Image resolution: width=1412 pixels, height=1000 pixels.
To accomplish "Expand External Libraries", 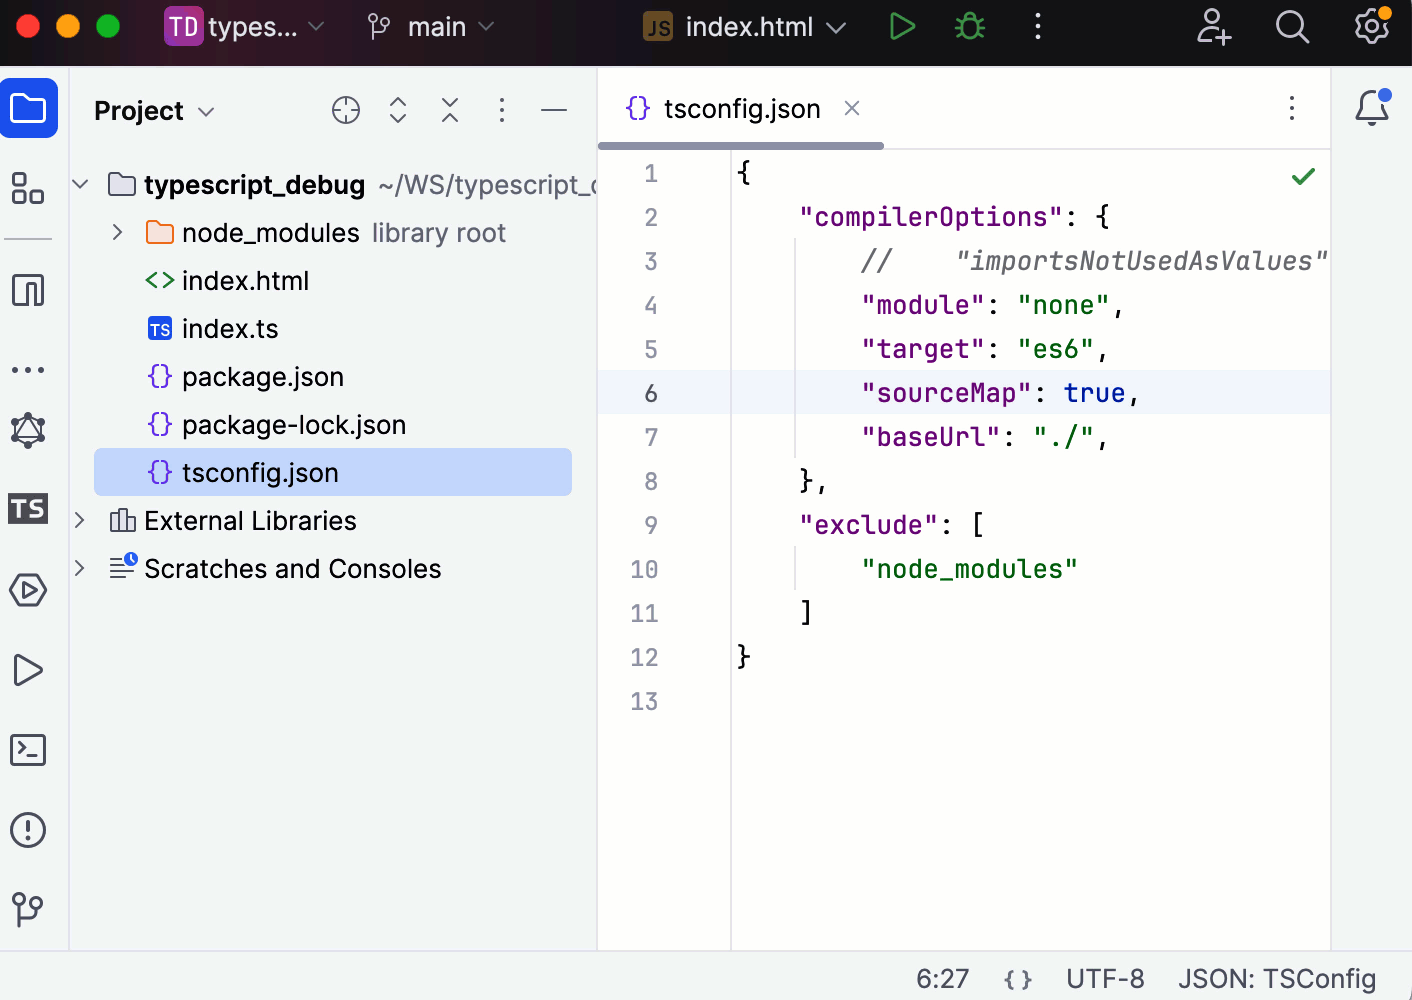I will [x=80, y=520].
